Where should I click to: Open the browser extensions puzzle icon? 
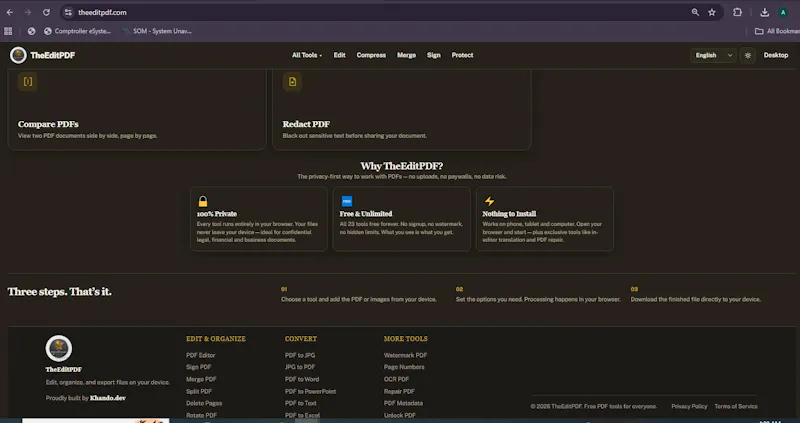click(x=737, y=12)
